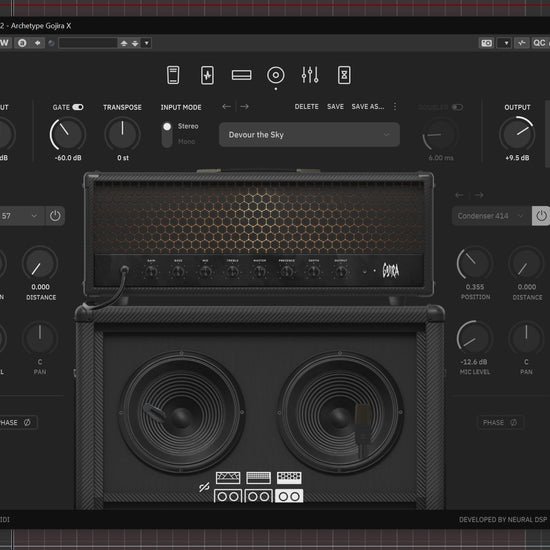The image size is (550, 550).
Task: Click the right mic MIC LEVEL knob
Action: 475,338
